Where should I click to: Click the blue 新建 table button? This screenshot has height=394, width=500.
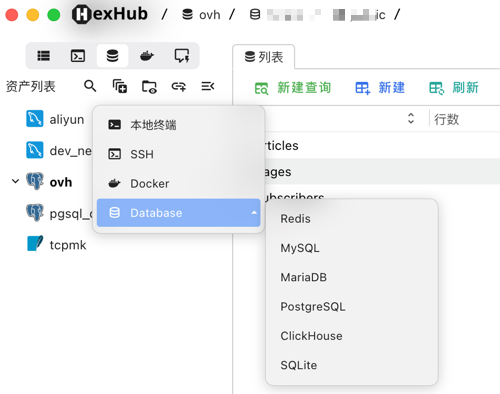pos(380,88)
